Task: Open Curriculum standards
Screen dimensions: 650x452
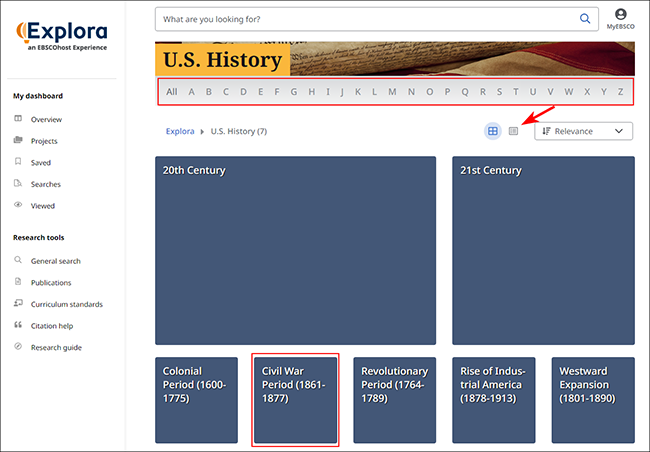Action: [67, 304]
